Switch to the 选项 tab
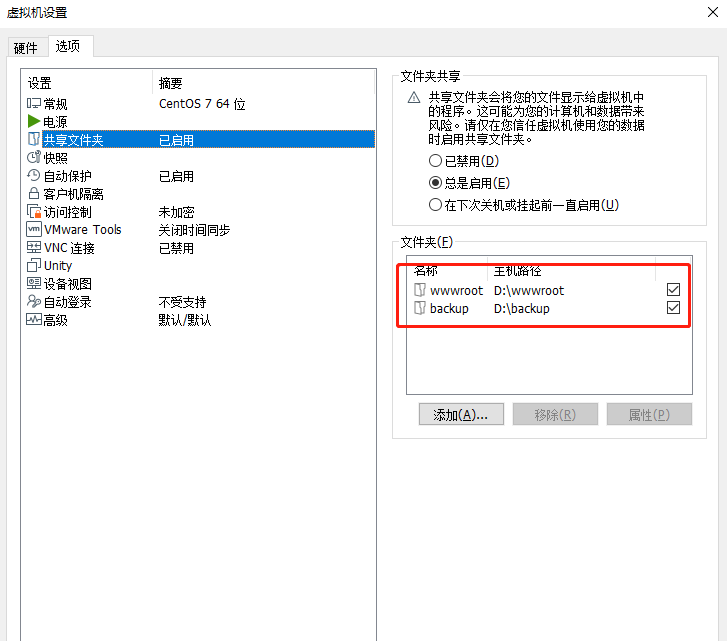Image resolution: width=727 pixels, height=641 pixels. pyautogui.click(x=70, y=46)
